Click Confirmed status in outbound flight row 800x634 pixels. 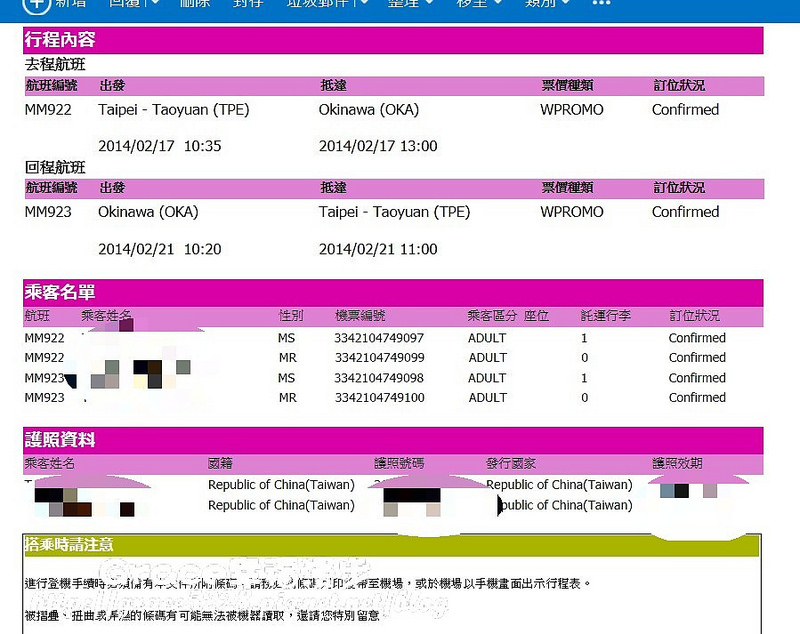coord(685,110)
